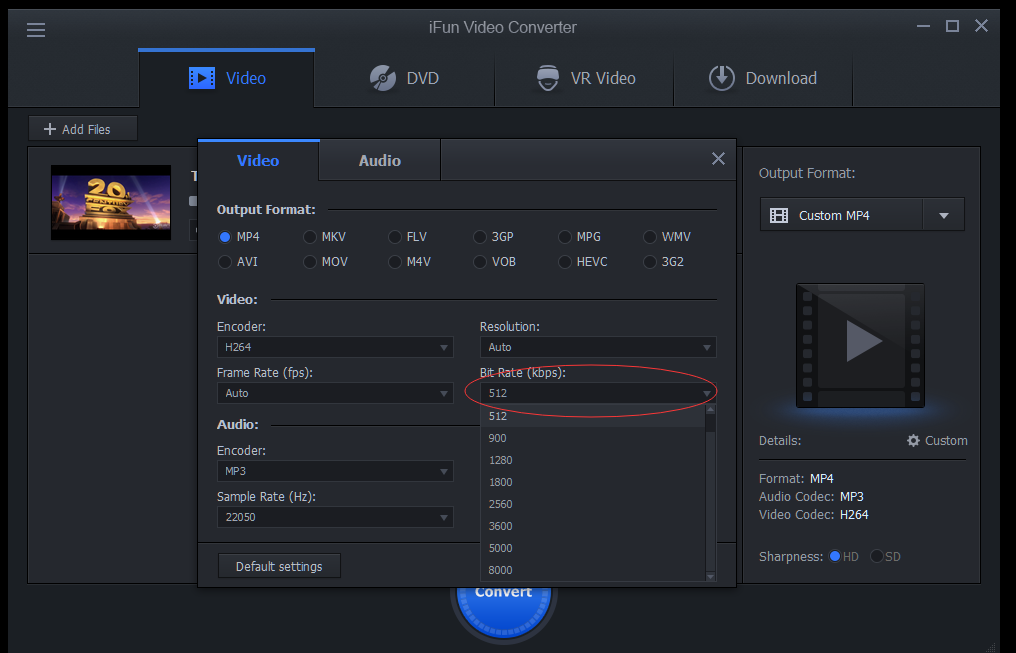Select 3600 bit rate option

[593, 526]
